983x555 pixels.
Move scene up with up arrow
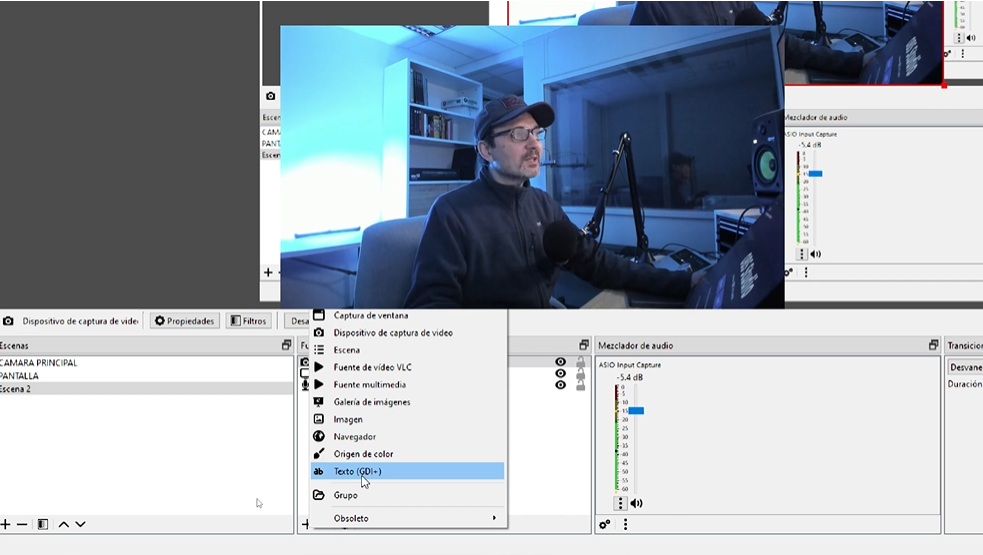pos(63,524)
